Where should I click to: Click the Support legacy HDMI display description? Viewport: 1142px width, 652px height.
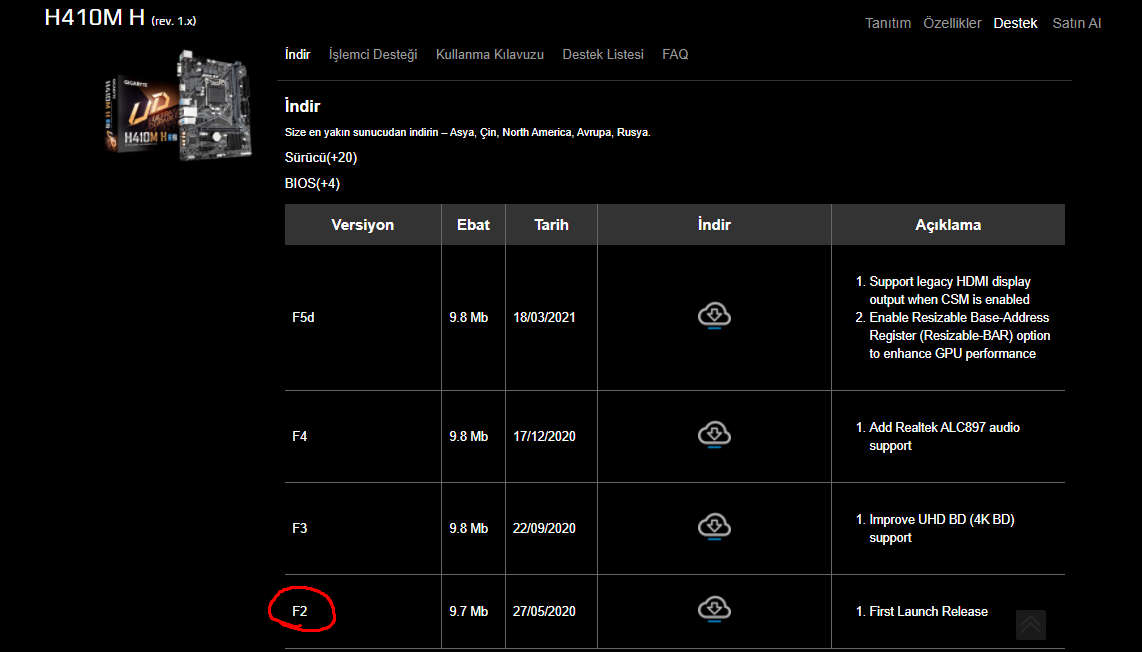(x=950, y=290)
